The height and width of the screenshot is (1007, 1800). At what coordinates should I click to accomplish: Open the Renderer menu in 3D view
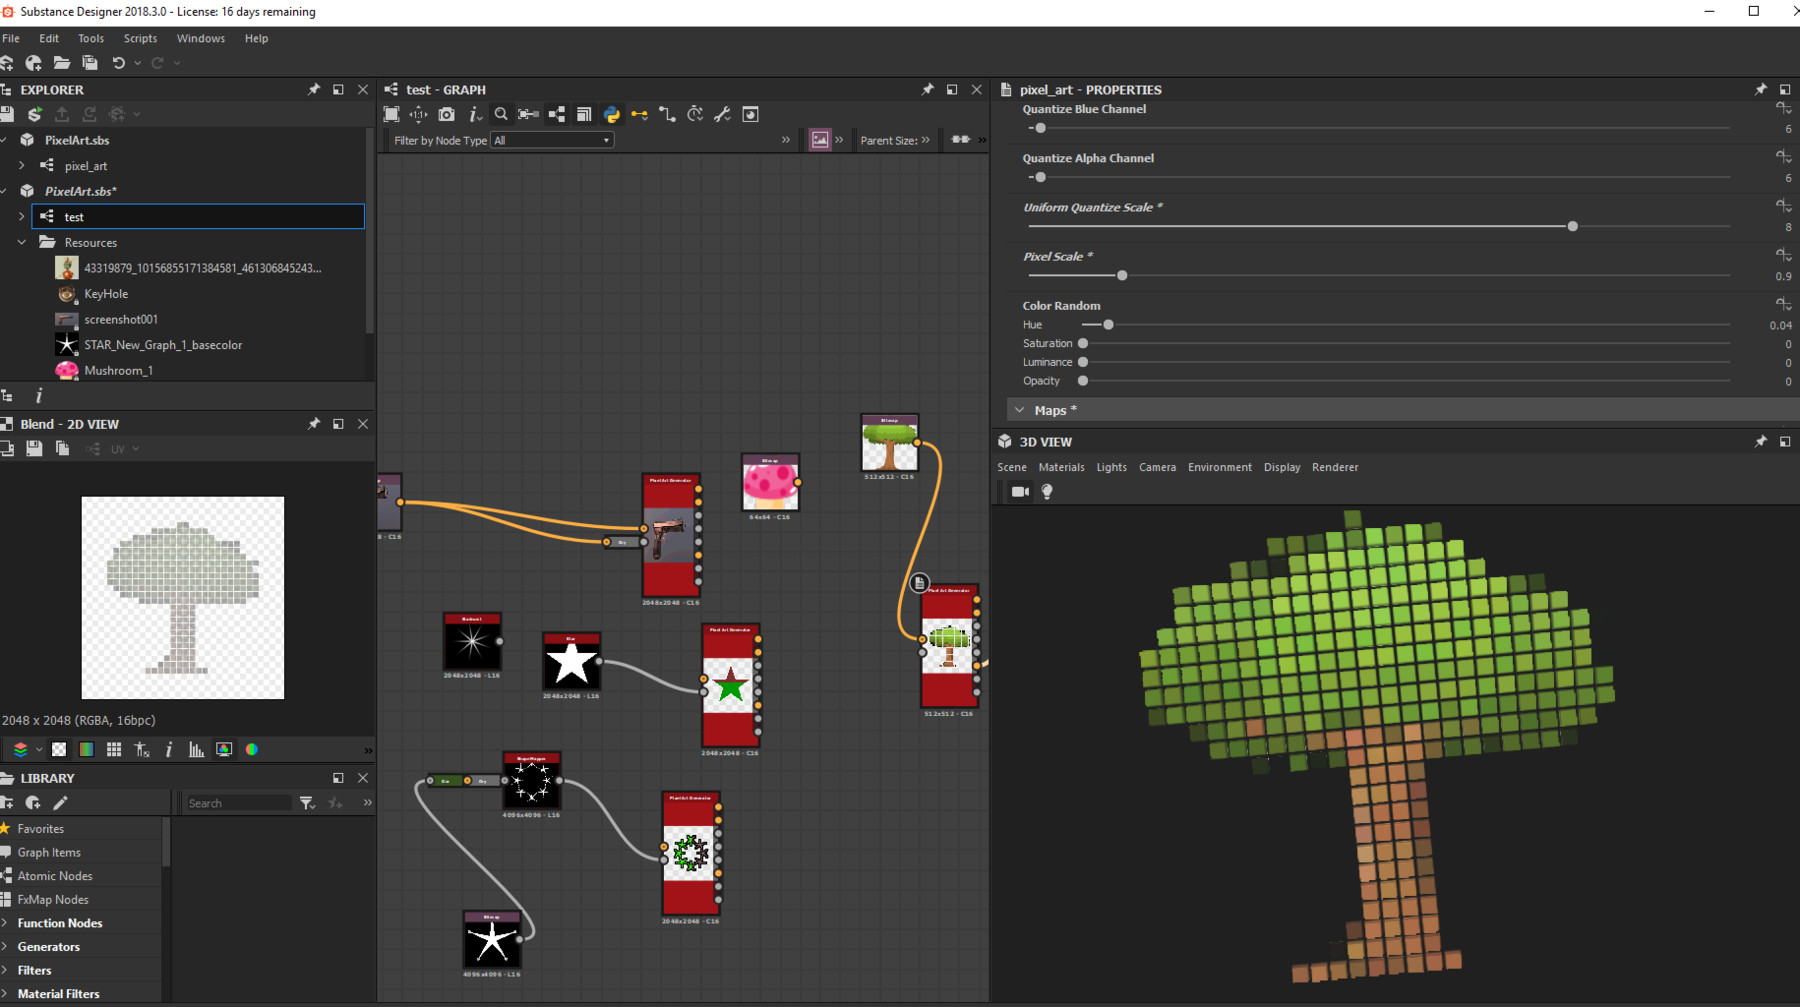[x=1335, y=467]
